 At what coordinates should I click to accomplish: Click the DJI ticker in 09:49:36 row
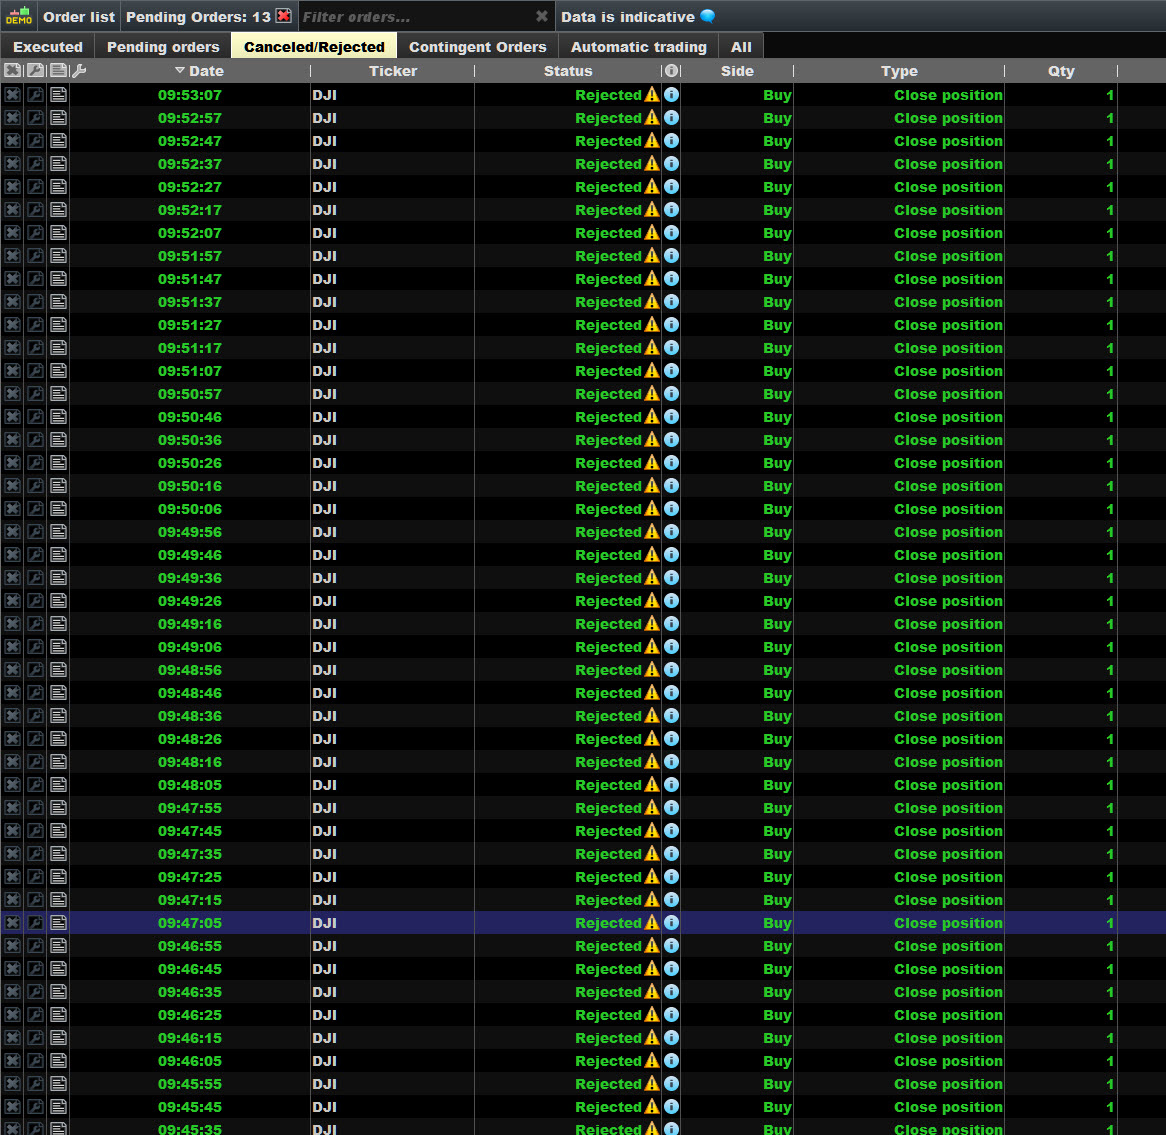click(x=324, y=578)
